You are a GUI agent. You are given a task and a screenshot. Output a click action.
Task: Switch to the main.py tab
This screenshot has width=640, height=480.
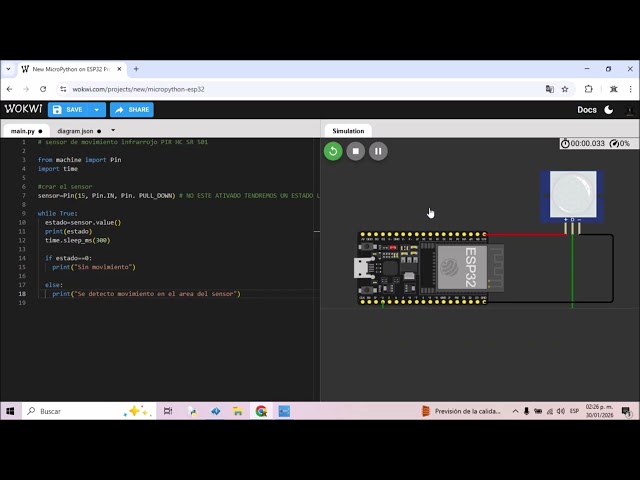tap(27, 131)
